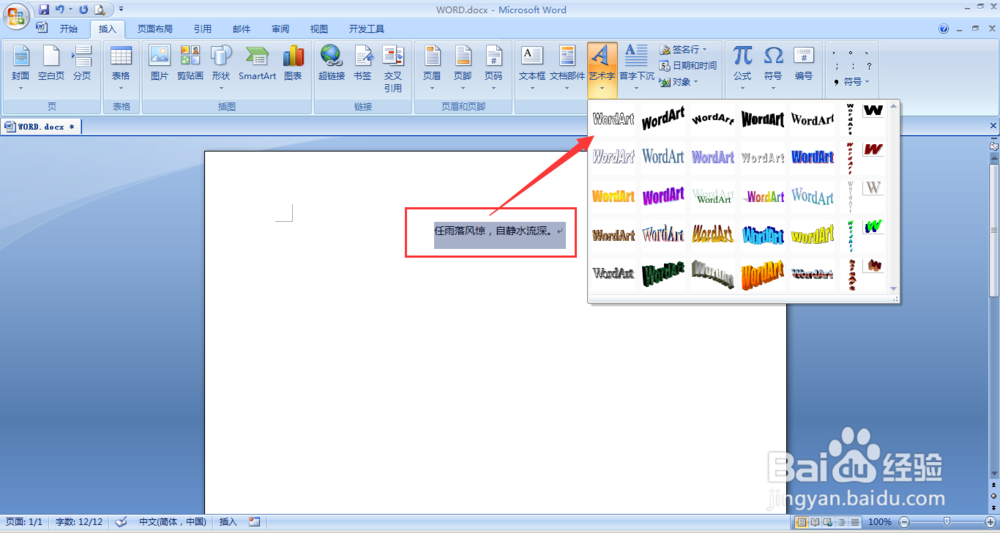This screenshot has width=1000, height=533.
Task: Open Quick Access Toolbar customize arrow
Action: coord(121,10)
